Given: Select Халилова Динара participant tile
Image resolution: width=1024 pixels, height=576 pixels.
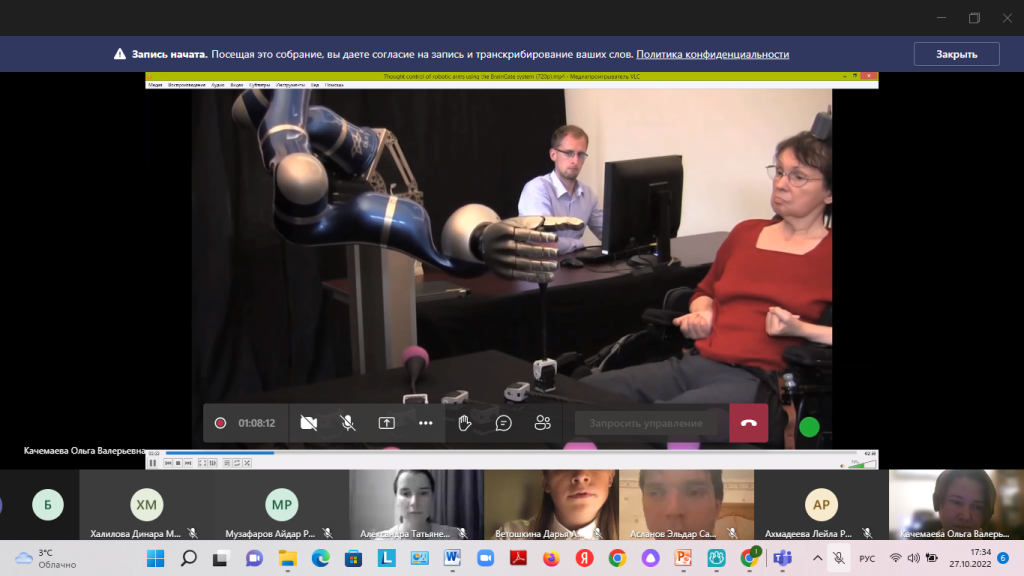Looking at the screenshot, I should point(146,505).
